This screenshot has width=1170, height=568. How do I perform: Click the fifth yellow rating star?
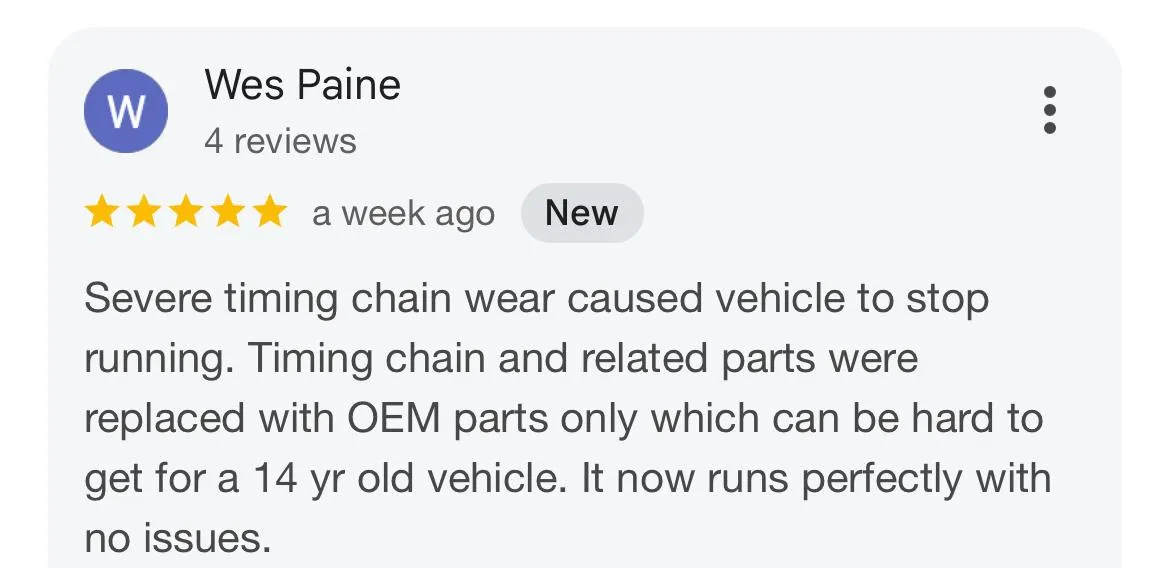point(269,213)
